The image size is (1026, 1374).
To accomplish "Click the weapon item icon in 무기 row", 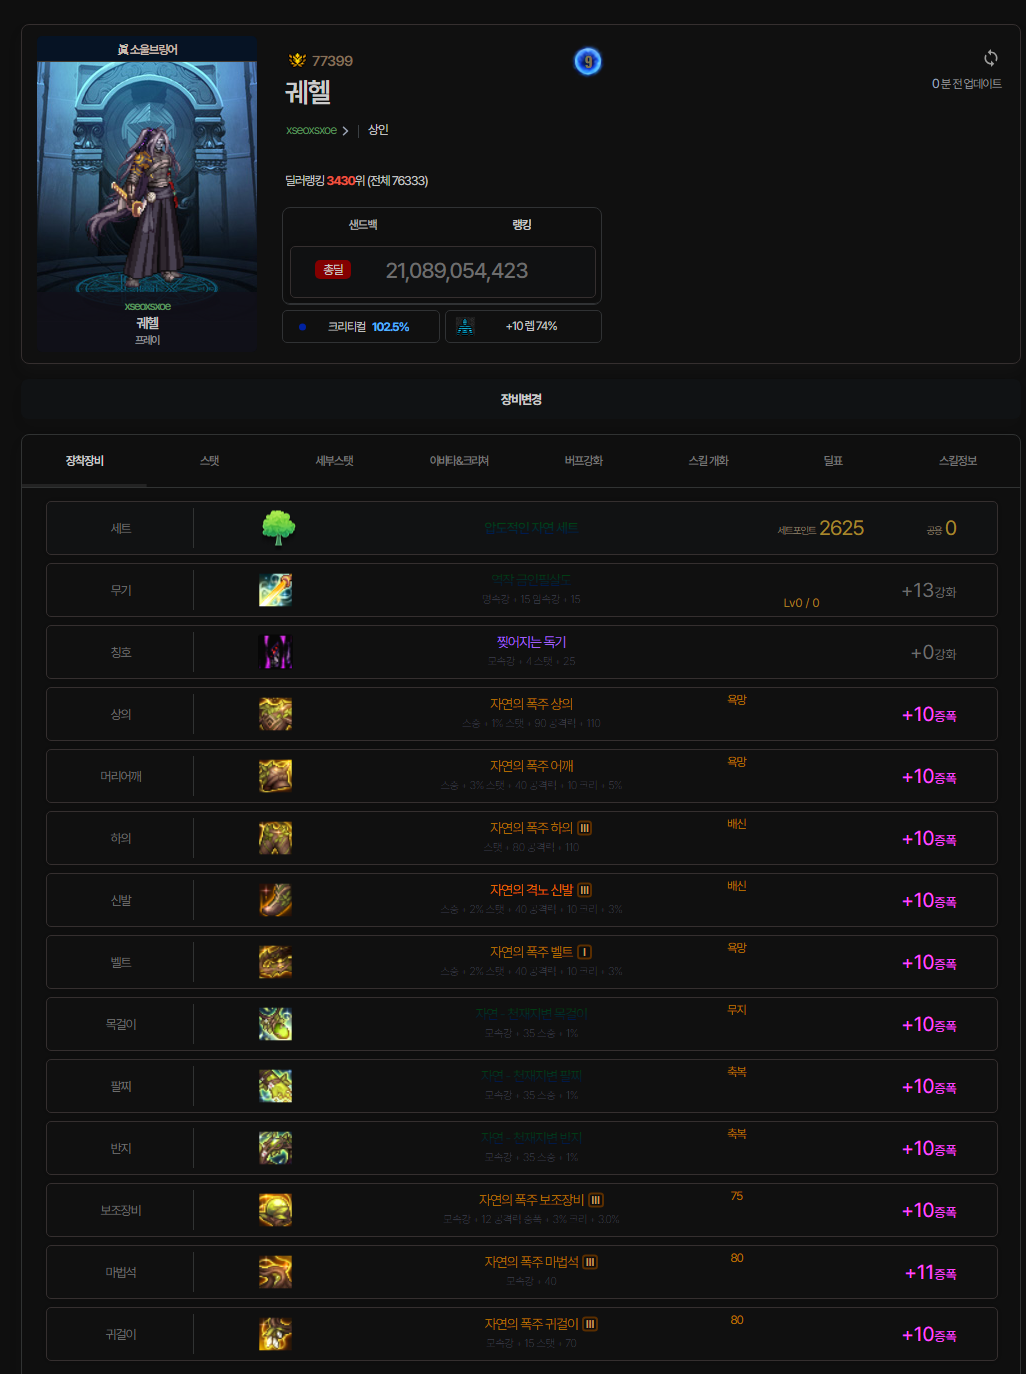I will click(x=275, y=590).
